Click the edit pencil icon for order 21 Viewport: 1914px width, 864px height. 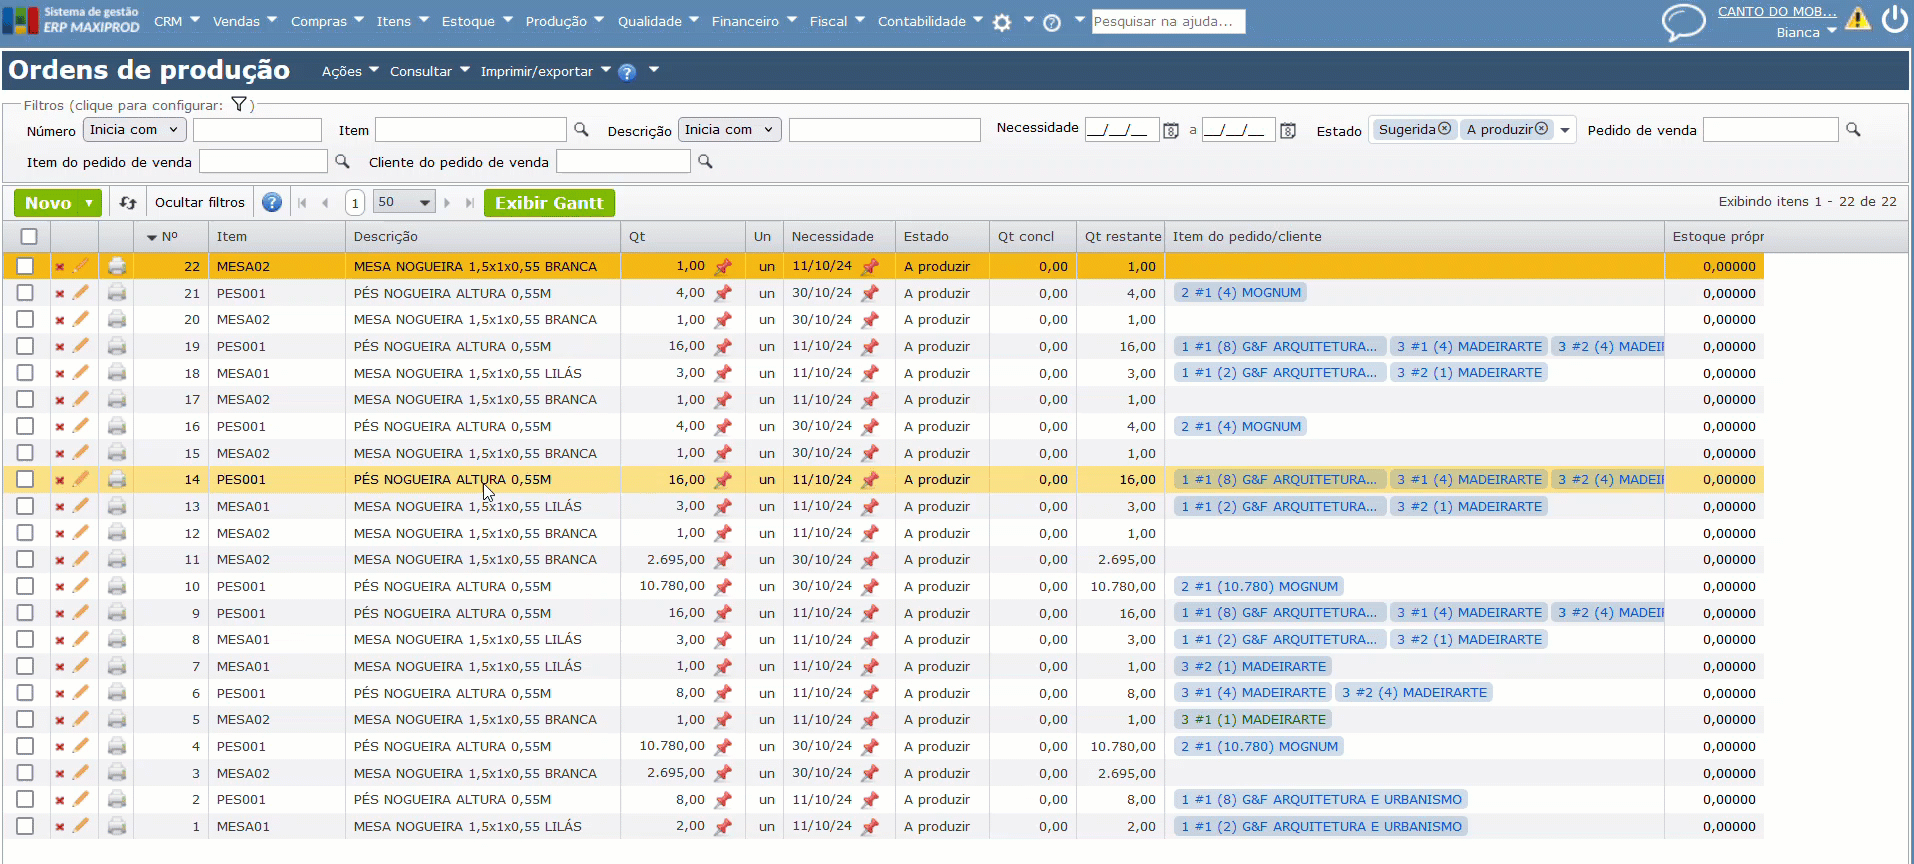coord(81,293)
